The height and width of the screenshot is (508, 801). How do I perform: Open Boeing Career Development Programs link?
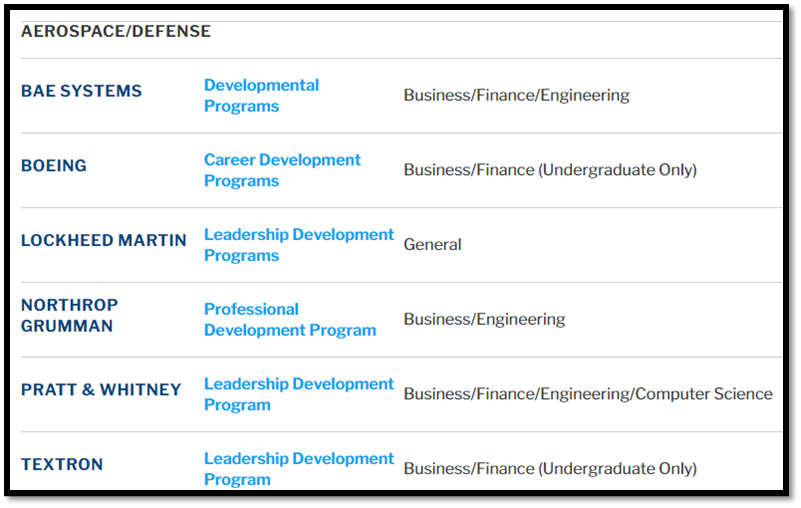click(282, 170)
